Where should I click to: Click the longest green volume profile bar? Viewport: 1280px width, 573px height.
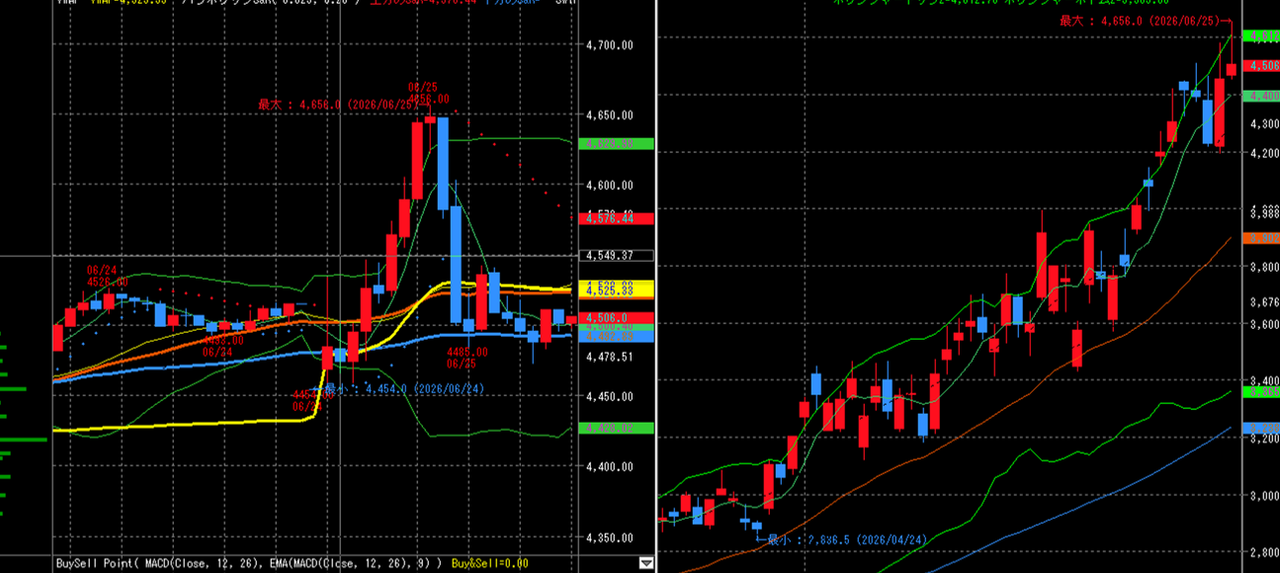(x=23, y=439)
